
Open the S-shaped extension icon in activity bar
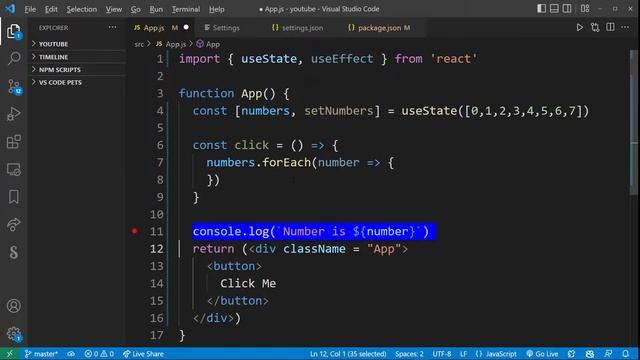click(x=13, y=252)
